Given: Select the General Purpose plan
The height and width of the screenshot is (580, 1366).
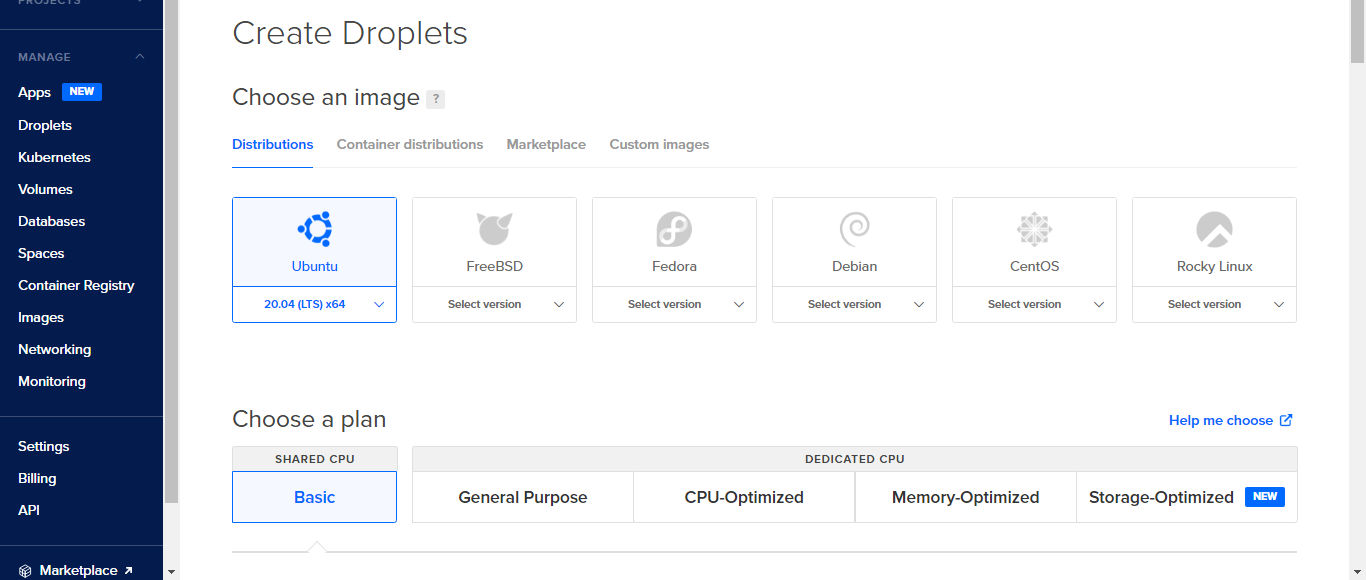Looking at the screenshot, I should tap(523, 497).
